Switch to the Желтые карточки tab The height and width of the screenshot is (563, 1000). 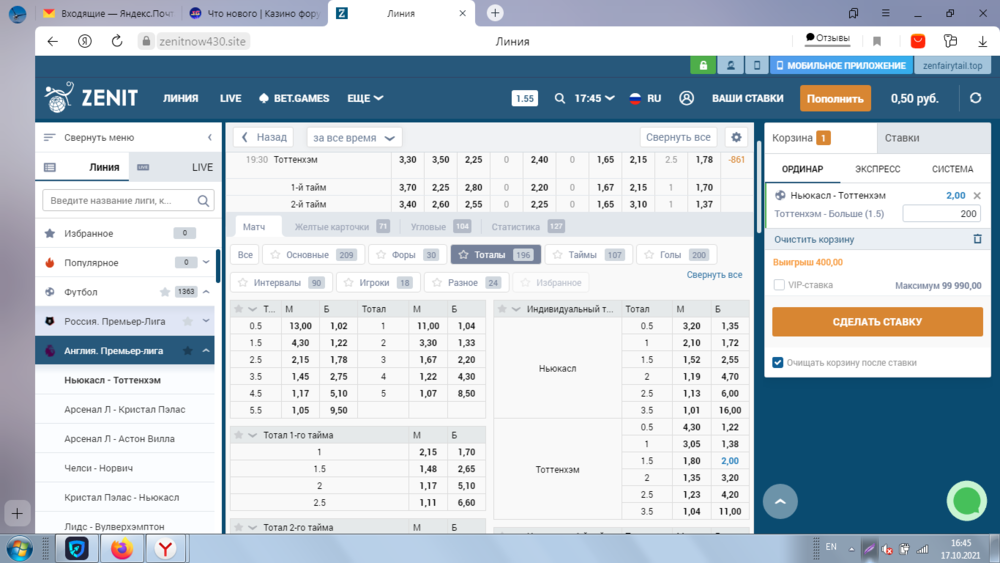tap(342, 226)
